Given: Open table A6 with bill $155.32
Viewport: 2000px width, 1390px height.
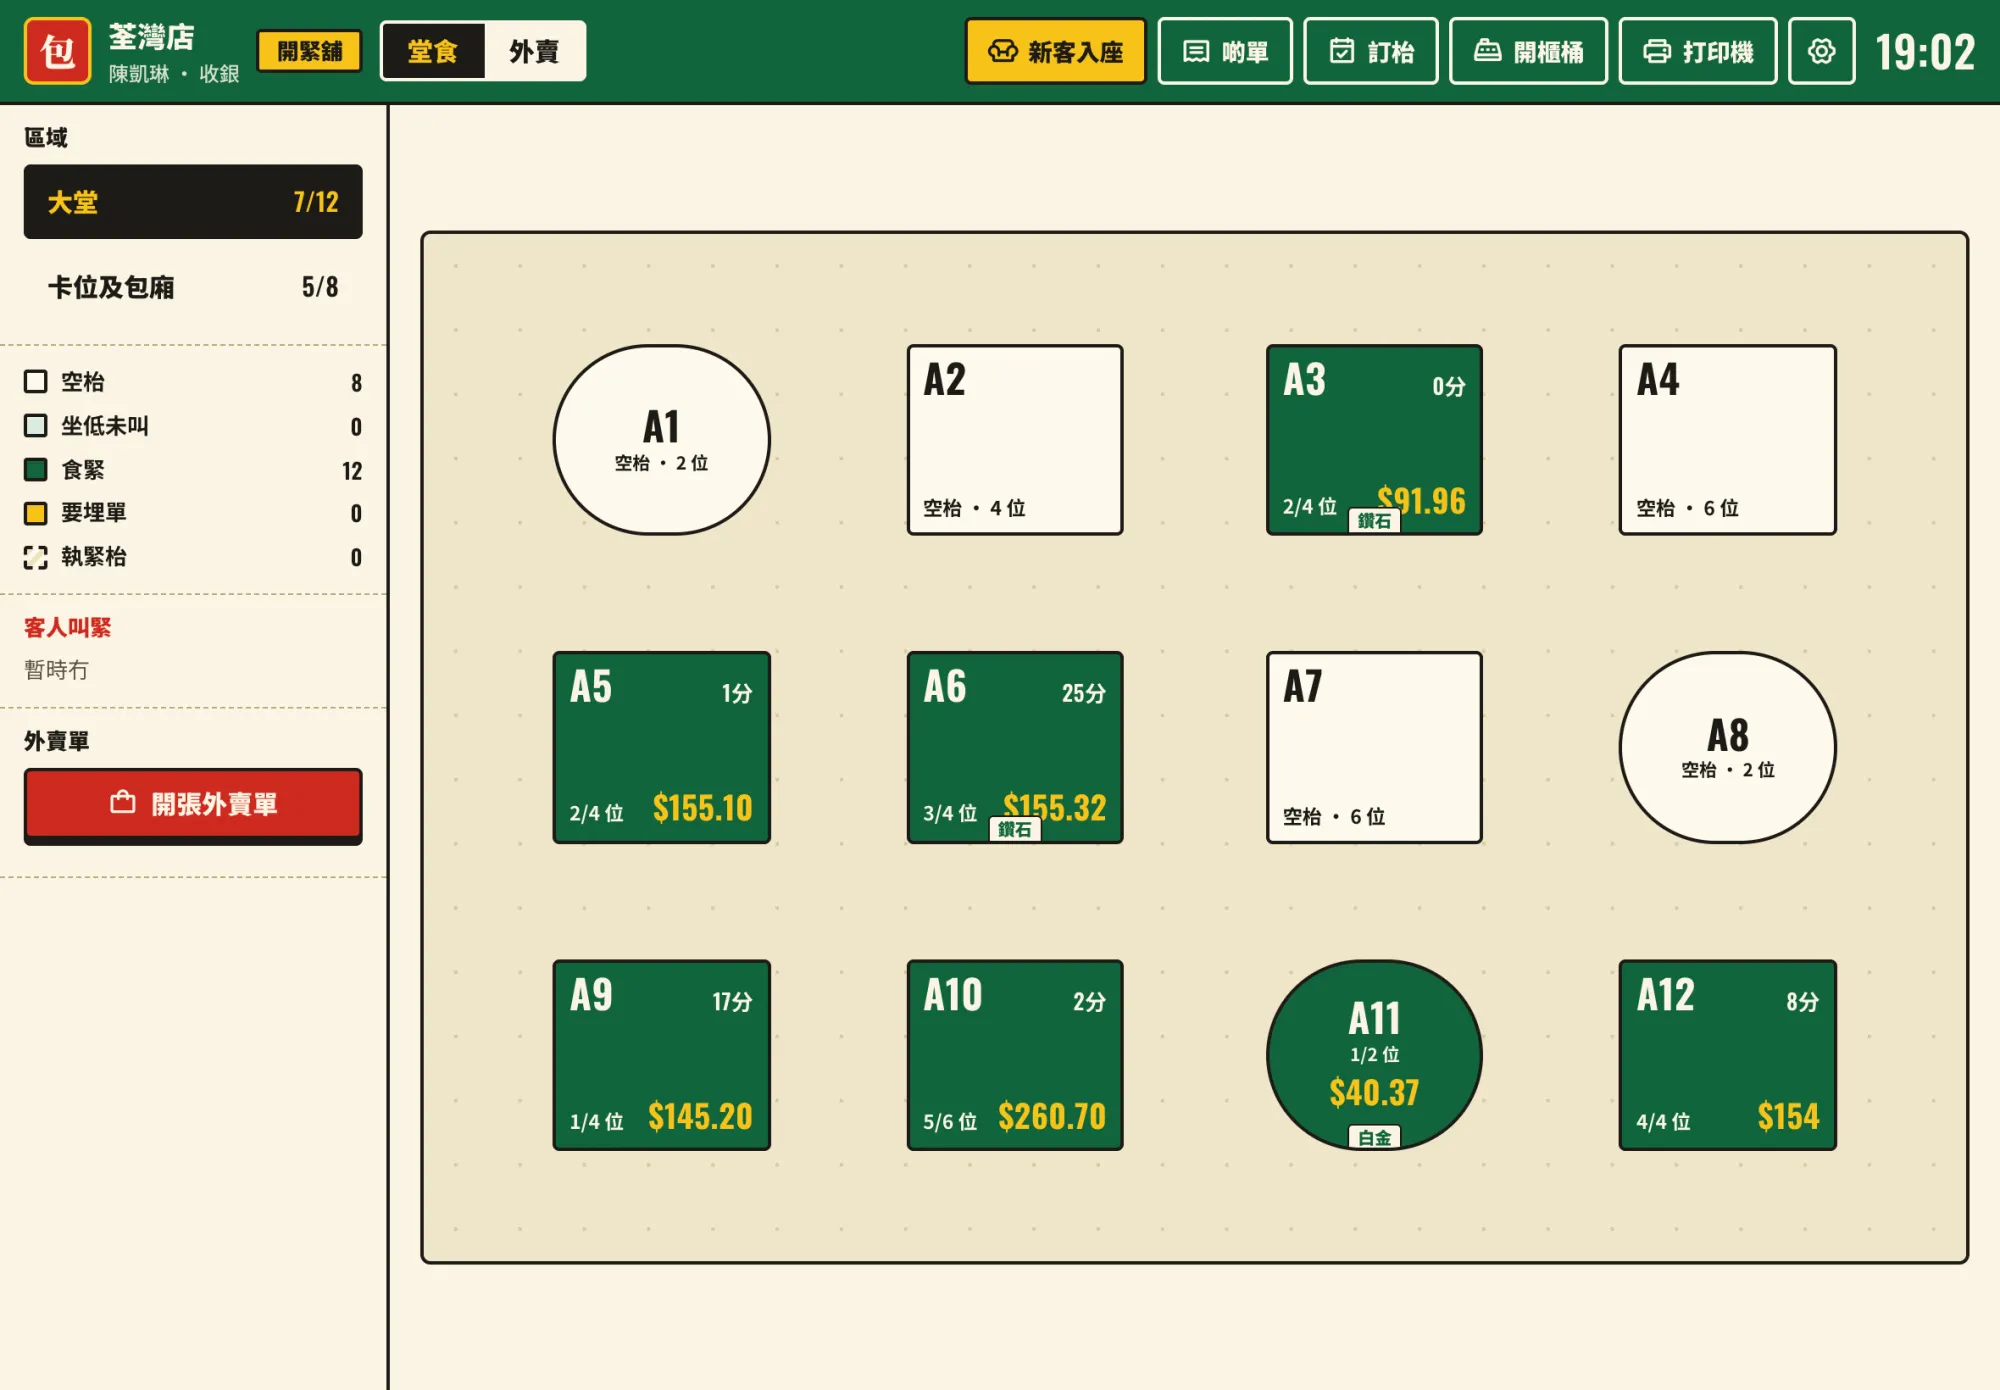Looking at the screenshot, I should pyautogui.click(x=1014, y=747).
